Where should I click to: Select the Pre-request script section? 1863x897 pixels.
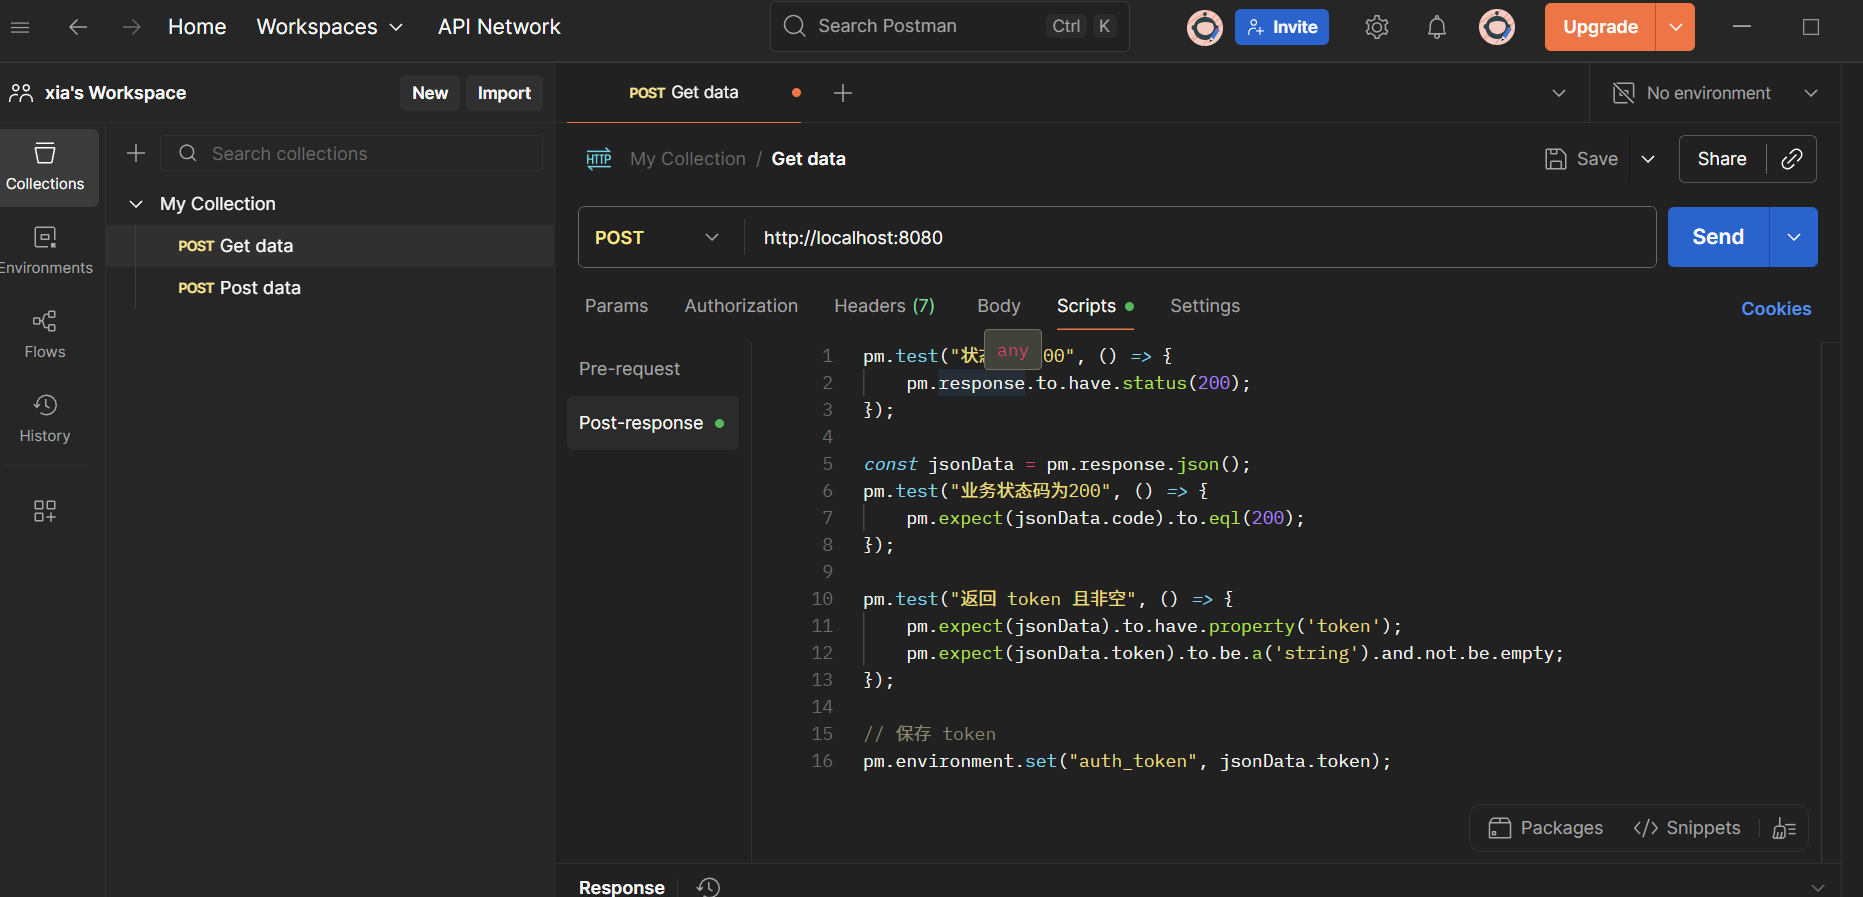coord(629,369)
